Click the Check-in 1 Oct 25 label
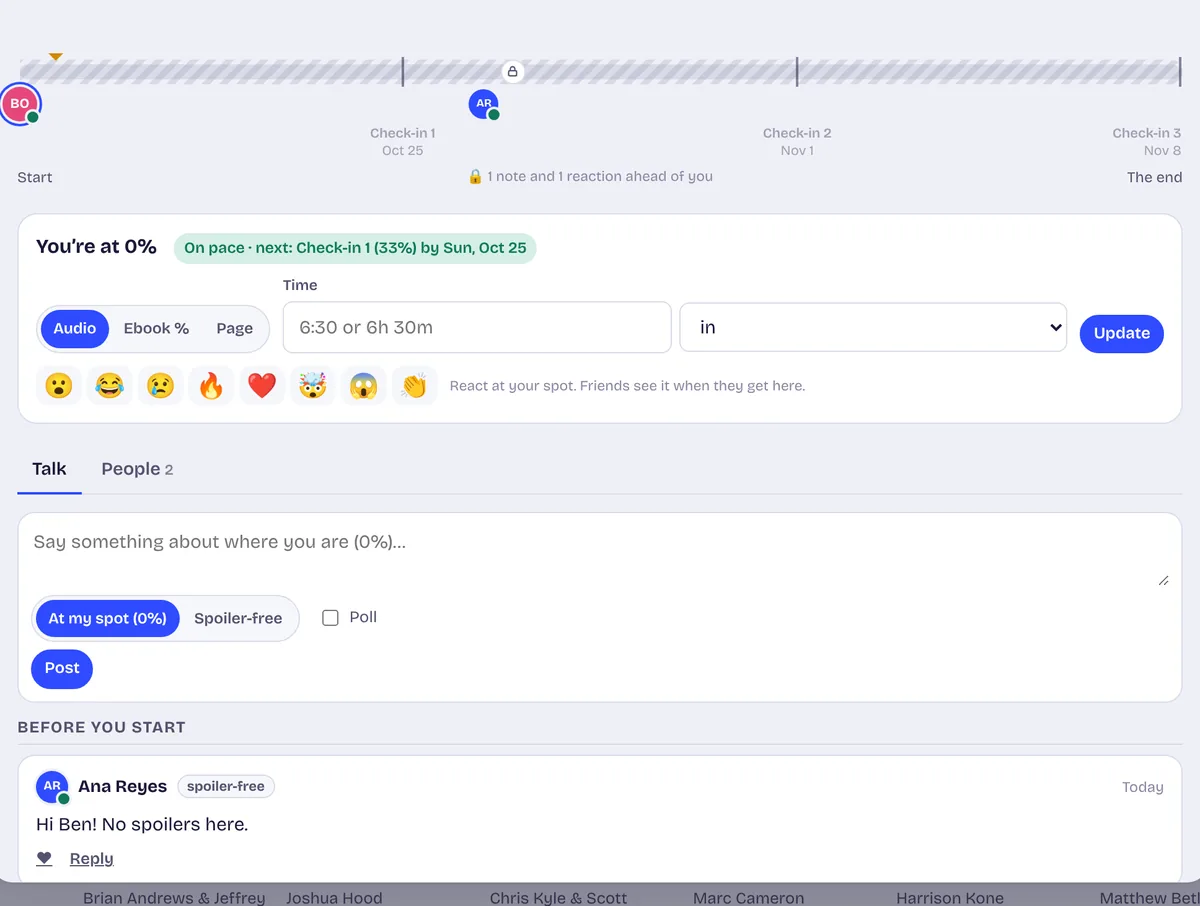The height and width of the screenshot is (906, 1200). pos(403,142)
